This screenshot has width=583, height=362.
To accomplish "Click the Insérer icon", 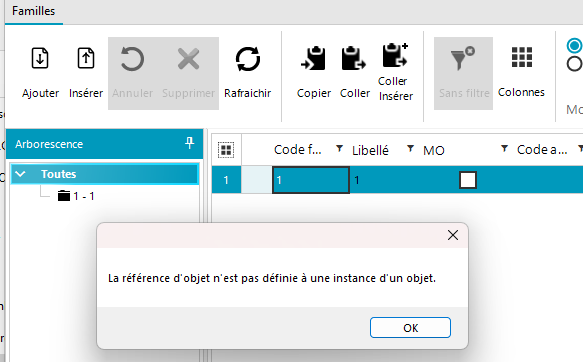I will click(x=86, y=58).
